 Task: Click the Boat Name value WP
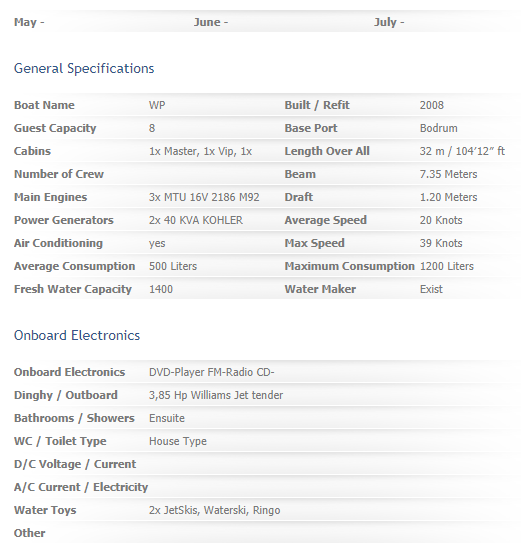click(157, 105)
